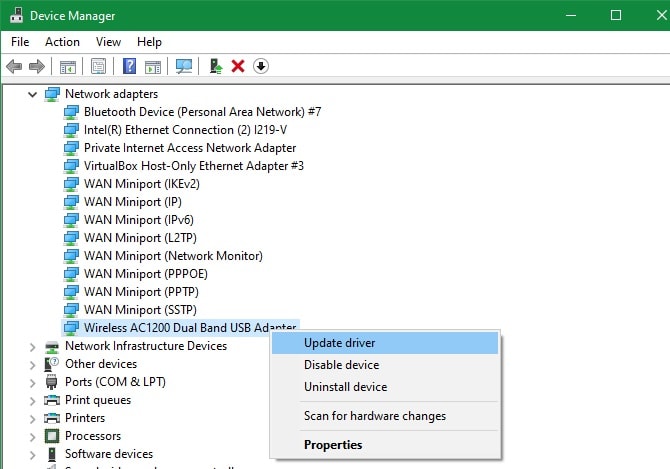Collapse the Network adapters tree node

coord(32,94)
